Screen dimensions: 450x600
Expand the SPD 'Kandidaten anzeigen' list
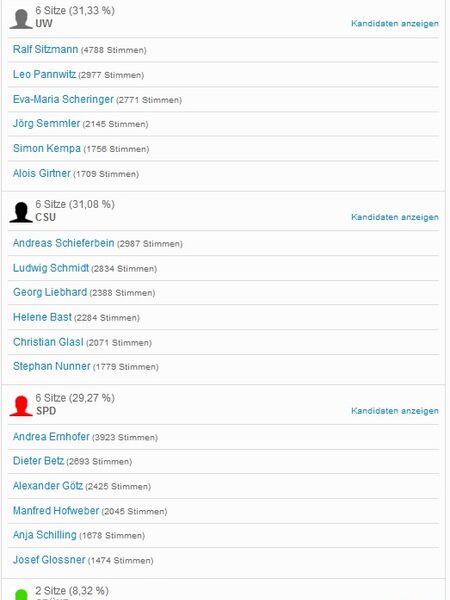(x=395, y=411)
